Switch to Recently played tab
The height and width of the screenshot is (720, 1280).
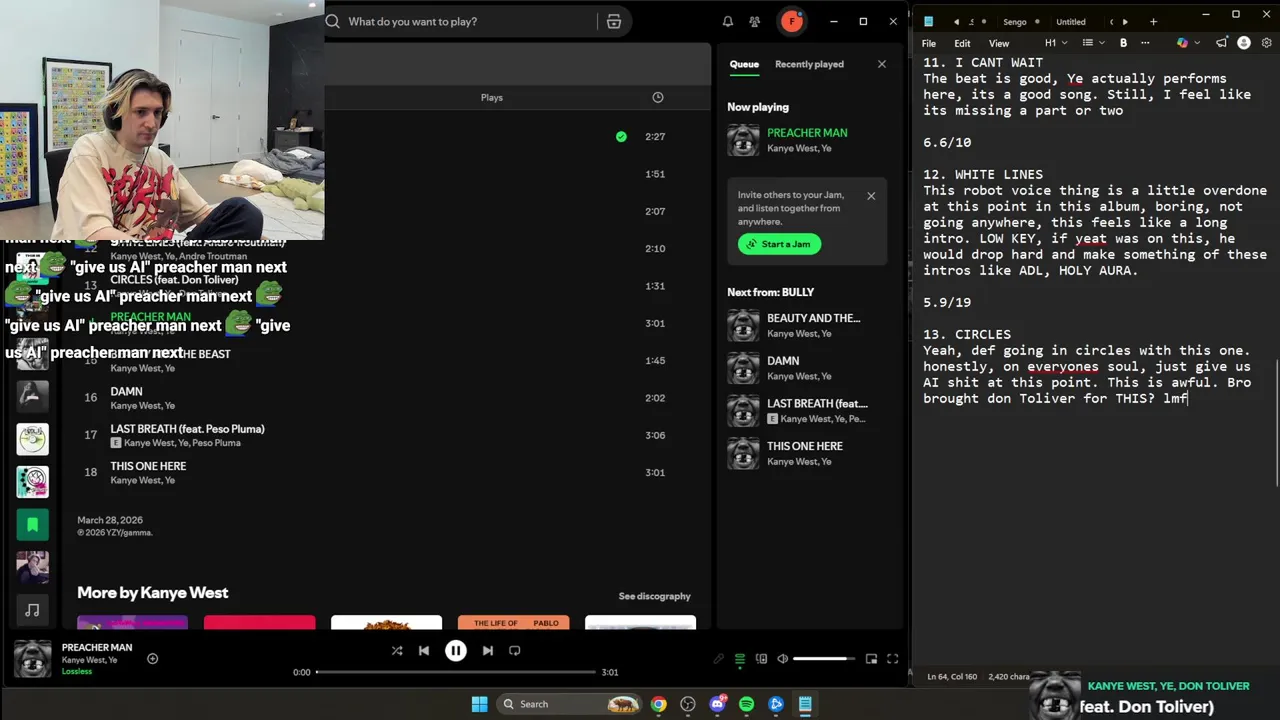(809, 64)
